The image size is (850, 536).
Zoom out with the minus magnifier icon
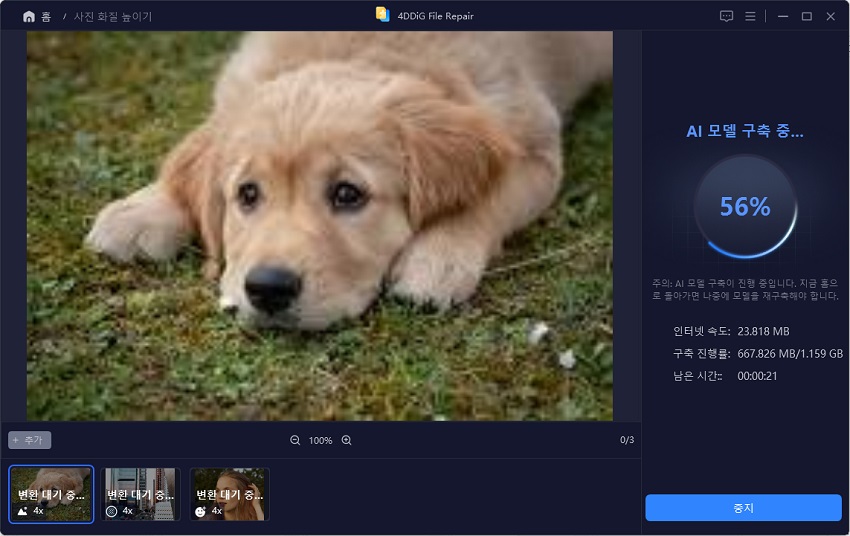[x=295, y=440]
